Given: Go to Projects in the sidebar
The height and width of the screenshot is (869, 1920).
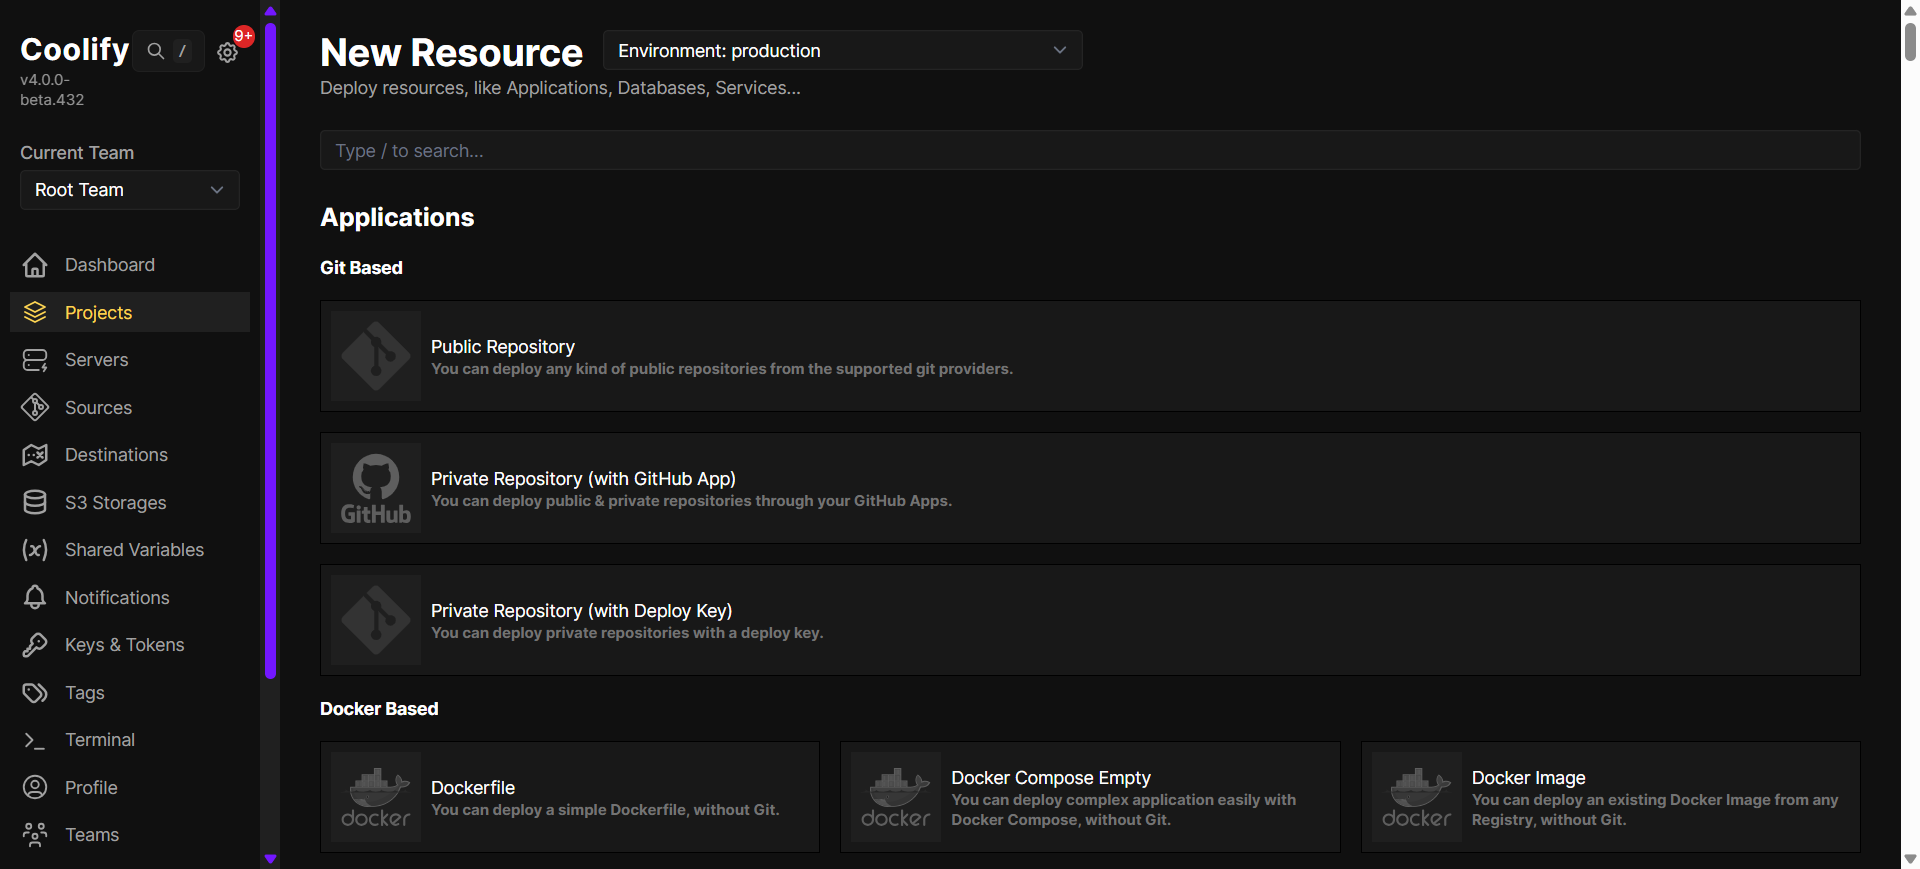Looking at the screenshot, I should coord(98,313).
